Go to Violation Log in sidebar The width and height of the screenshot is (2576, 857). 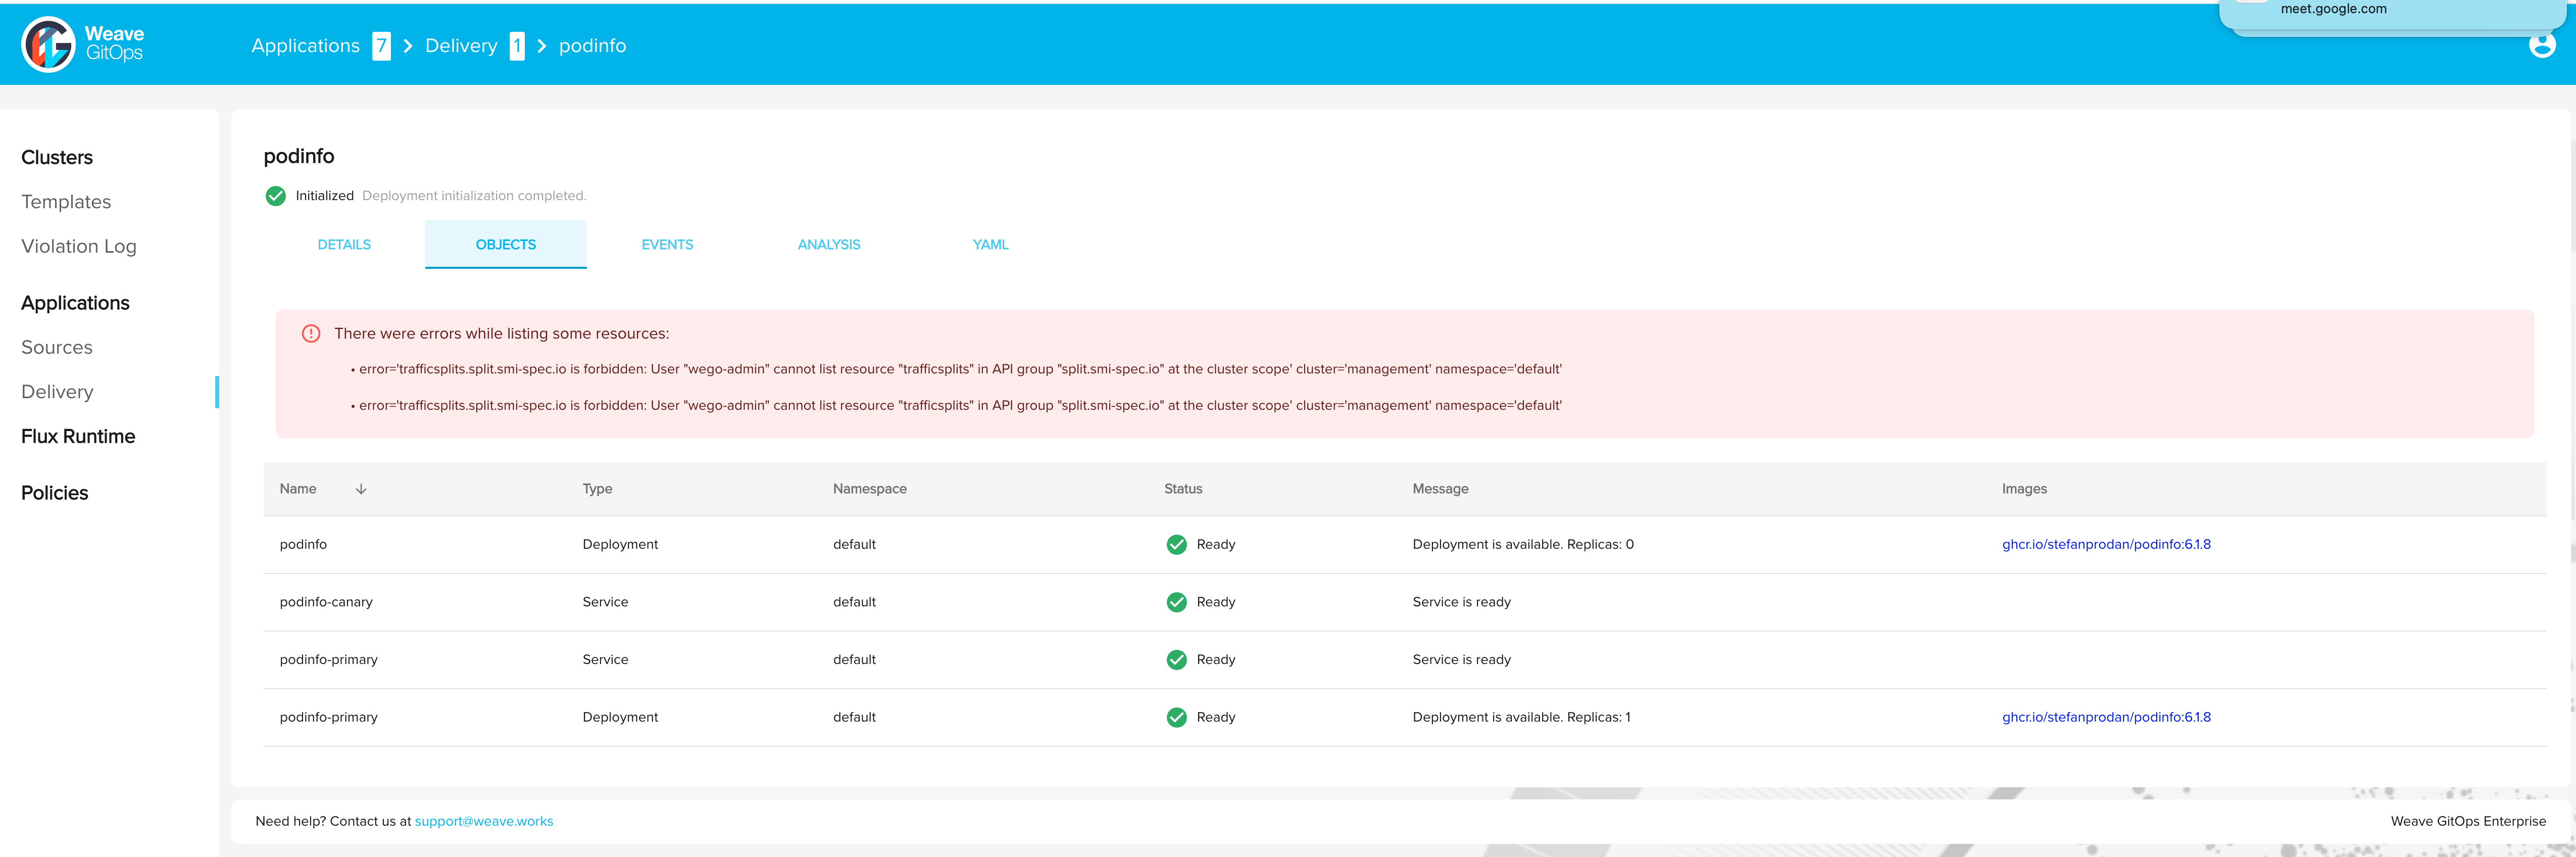point(79,246)
